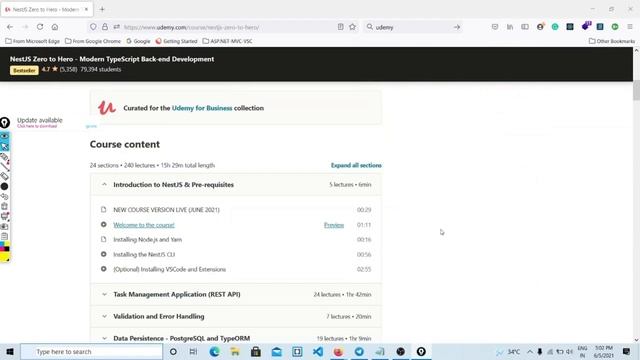Click the padlock site security icon
Screen dimensions: 640x360
[105, 27]
